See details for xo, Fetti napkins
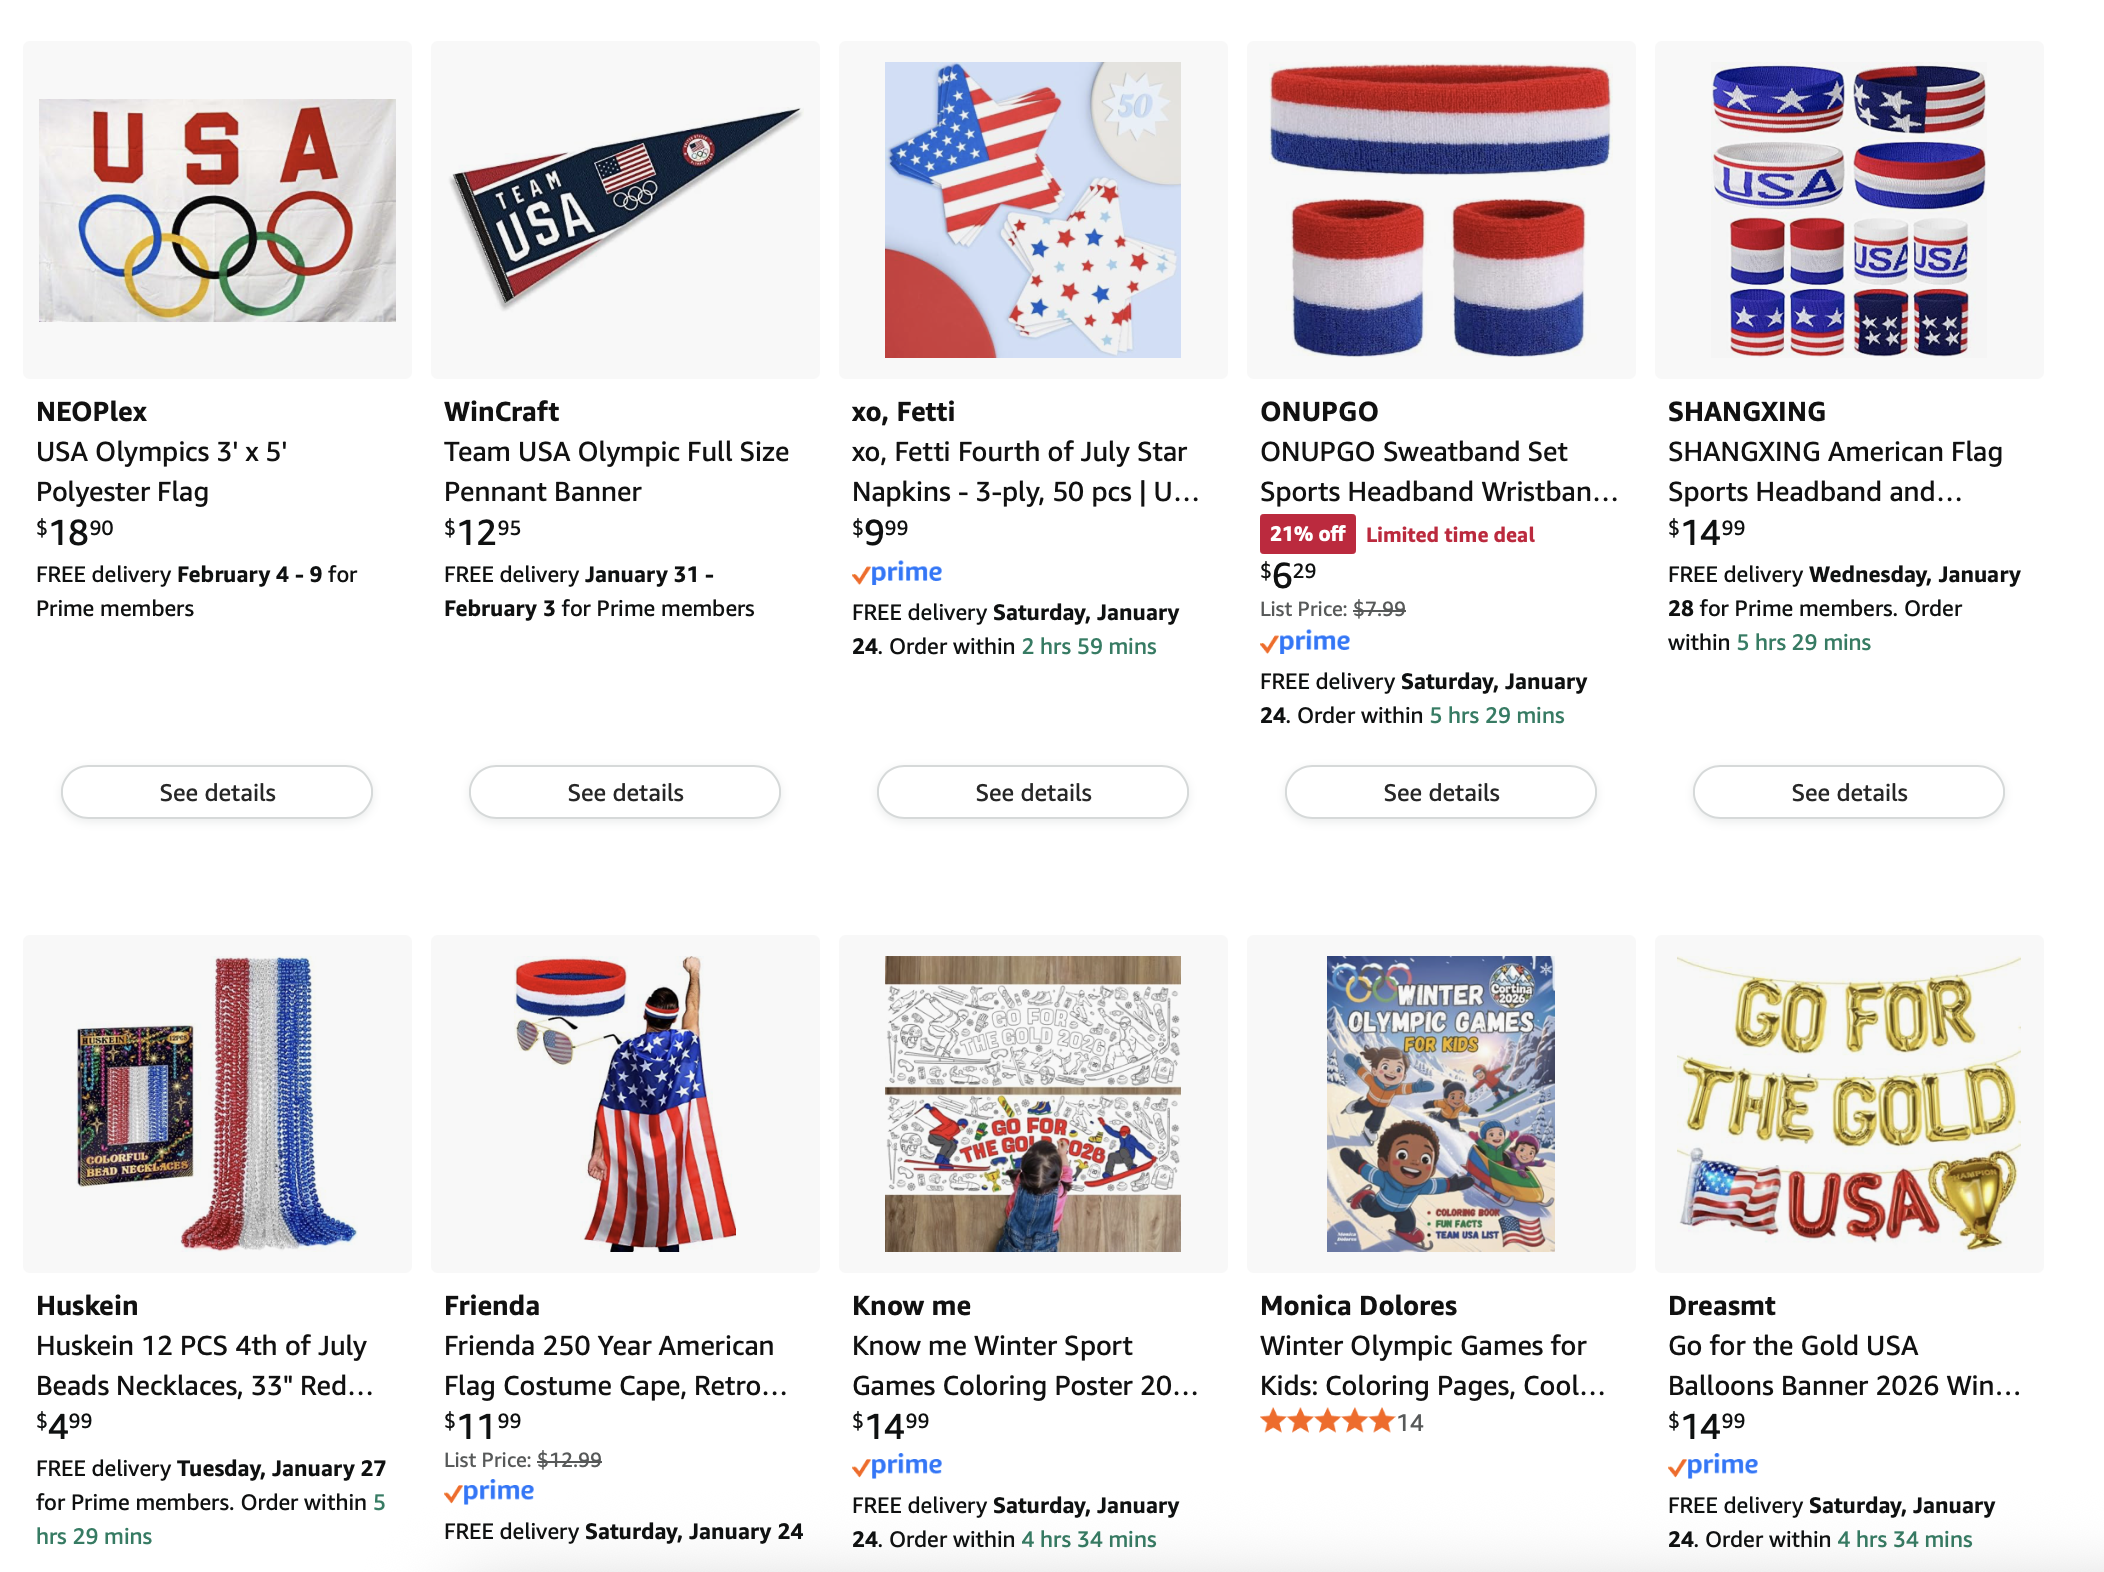 (1033, 793)
